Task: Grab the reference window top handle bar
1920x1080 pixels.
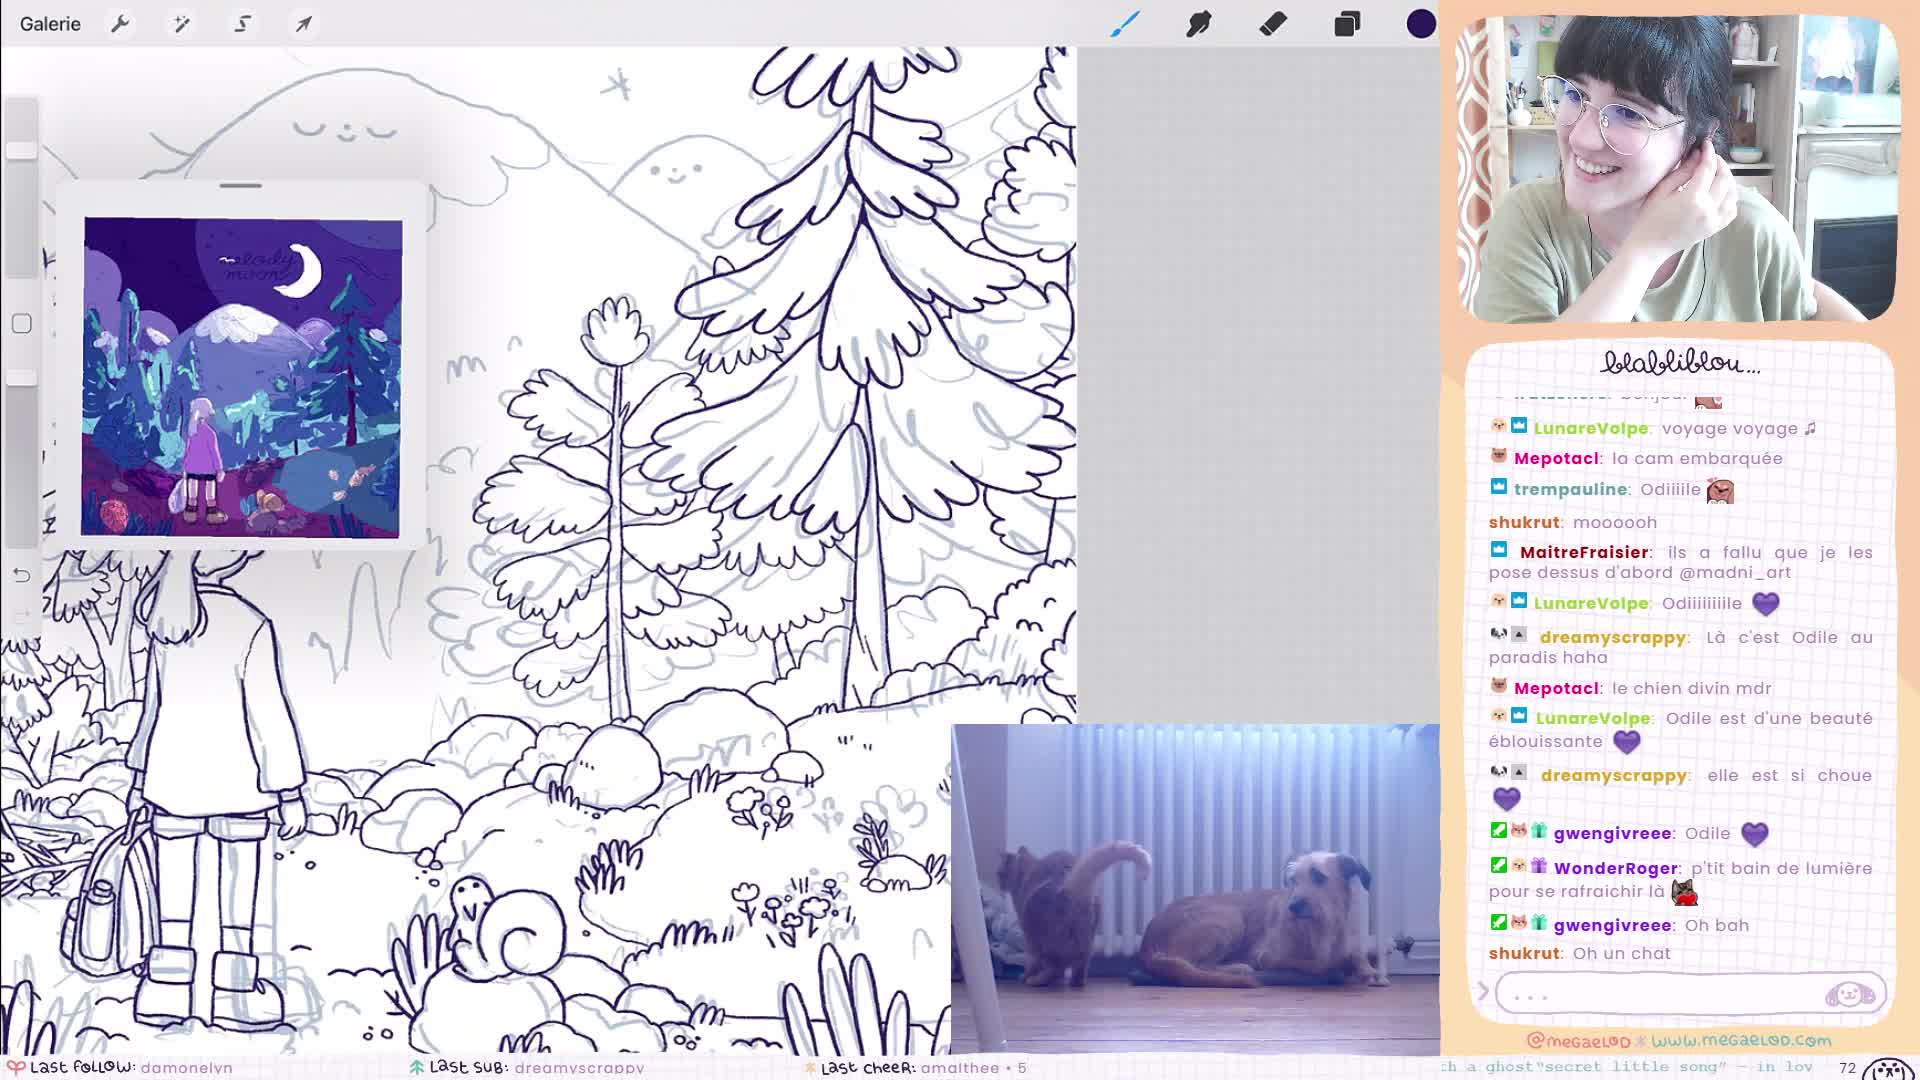Action: click(x=240, y=186)
